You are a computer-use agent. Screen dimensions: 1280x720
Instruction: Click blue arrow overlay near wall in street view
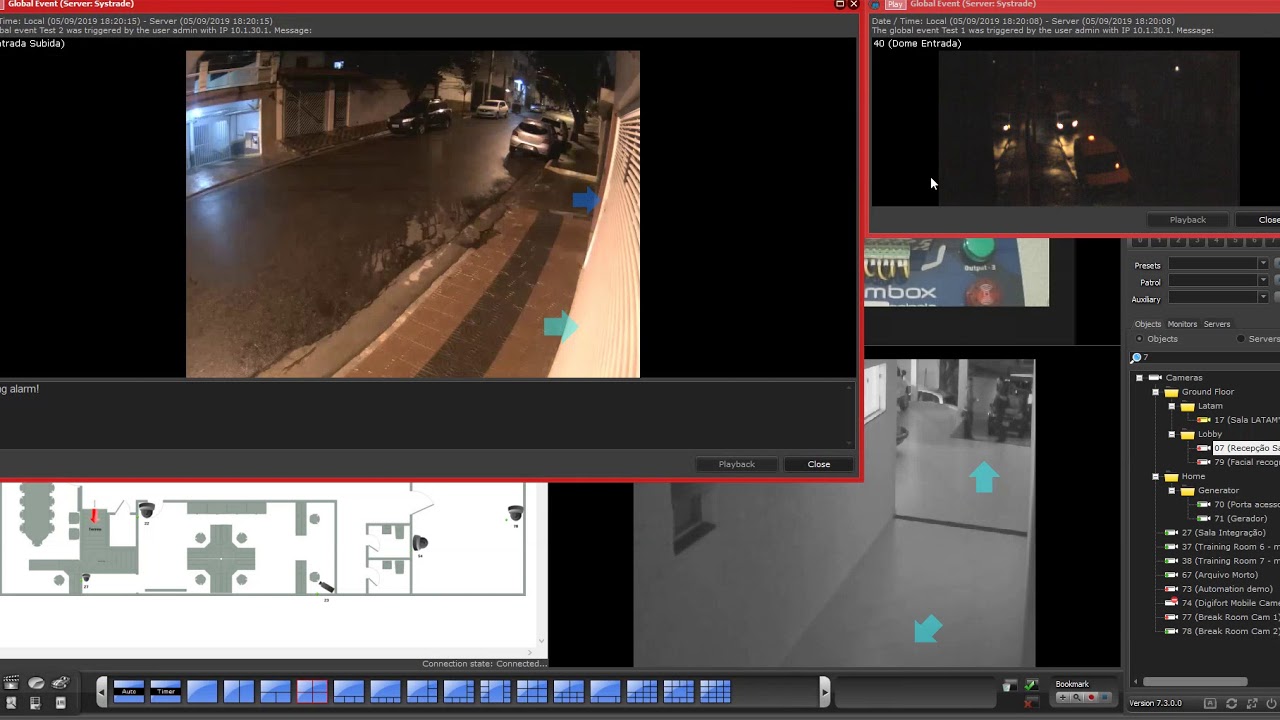585,200
